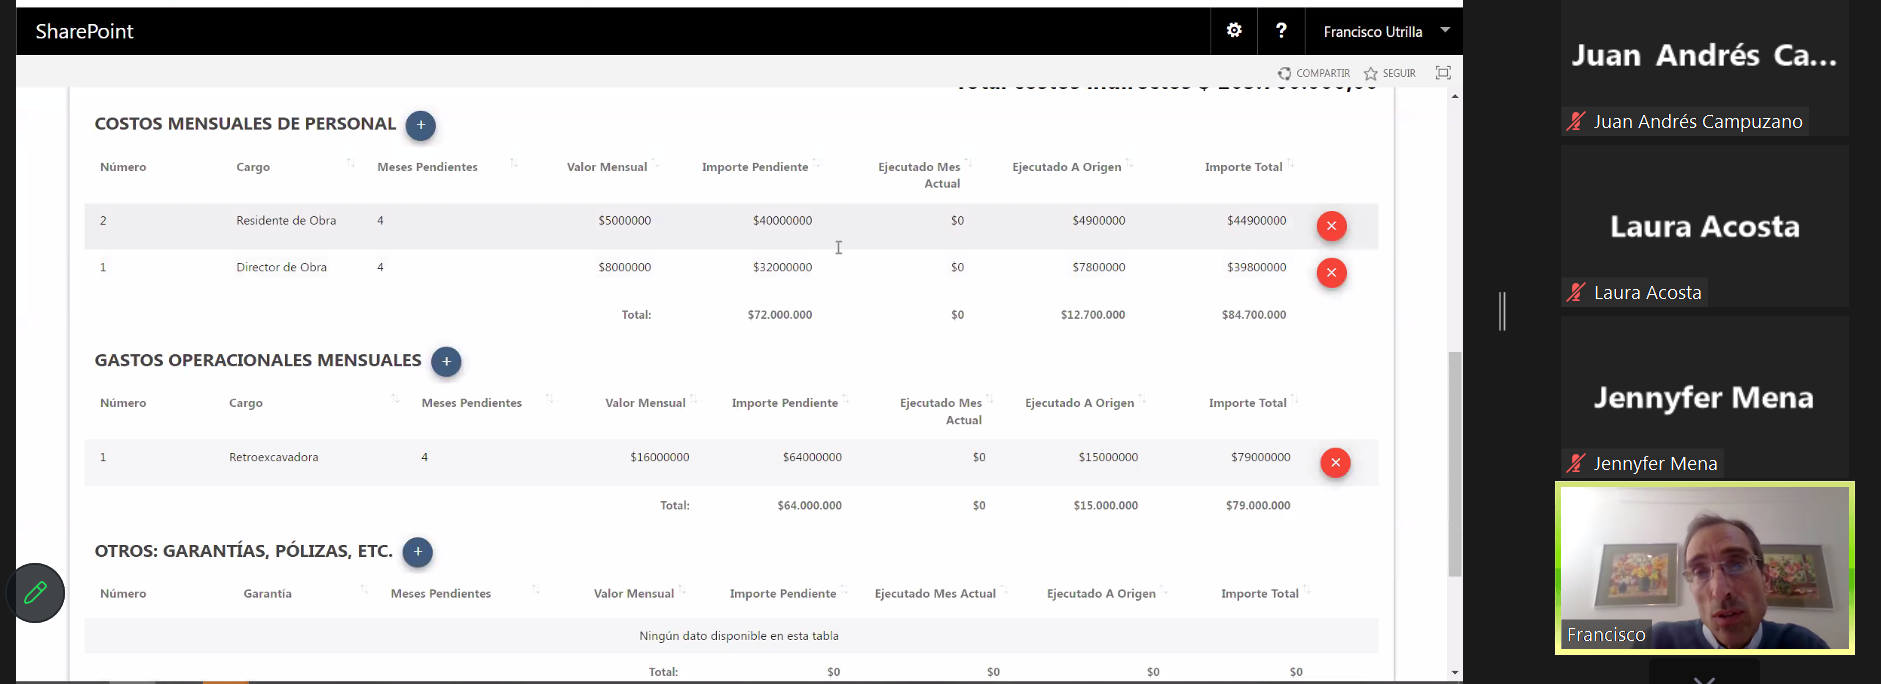
Task: Click Laura Acosta muted microphone icon
Action: (x=1576, y=293)
